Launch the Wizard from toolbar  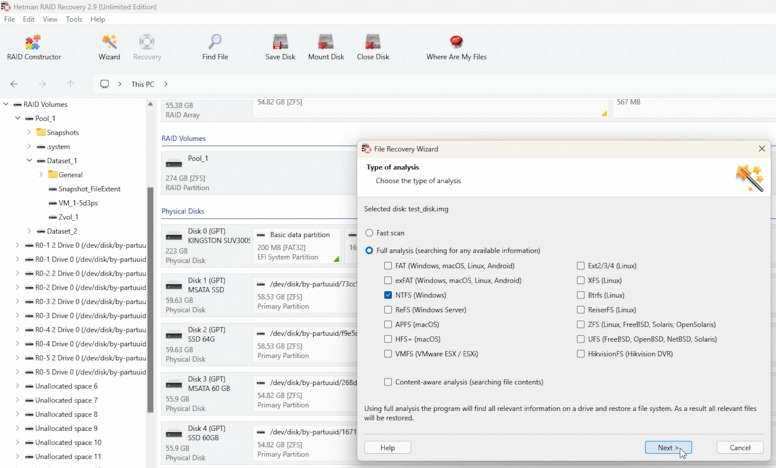[x=109, y=47]
